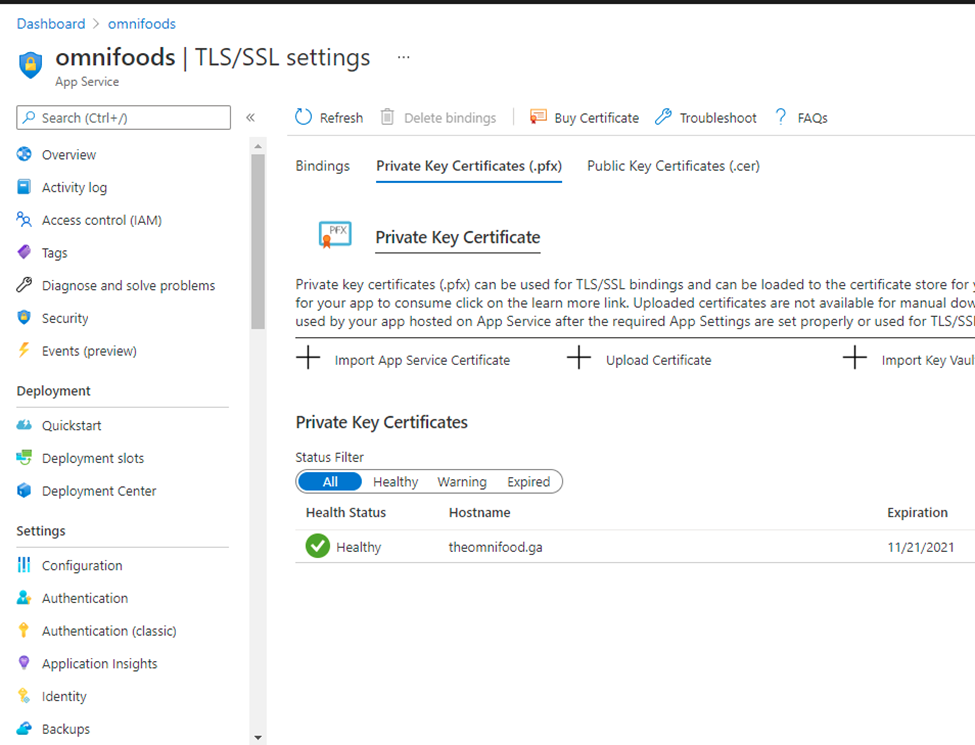The height and width of the screenshot is (745, 975).
Task: Click the Deployment slots icon
Action: point(24,458)
